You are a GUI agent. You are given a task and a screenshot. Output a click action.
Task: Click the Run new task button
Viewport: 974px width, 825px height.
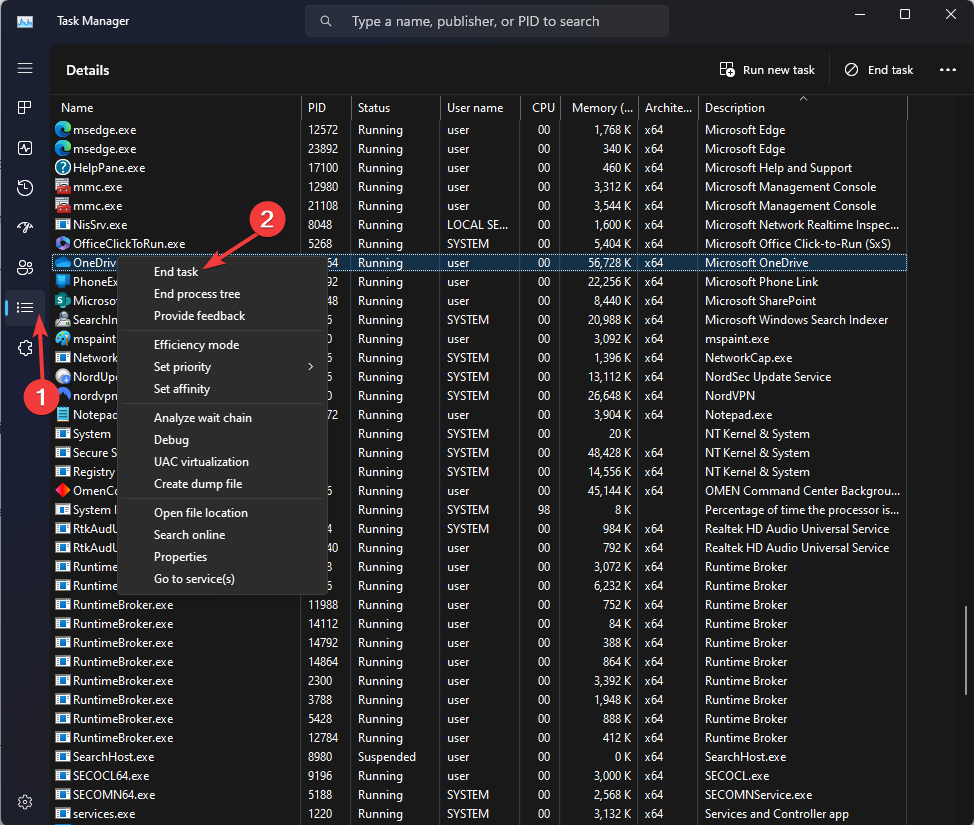767,70
